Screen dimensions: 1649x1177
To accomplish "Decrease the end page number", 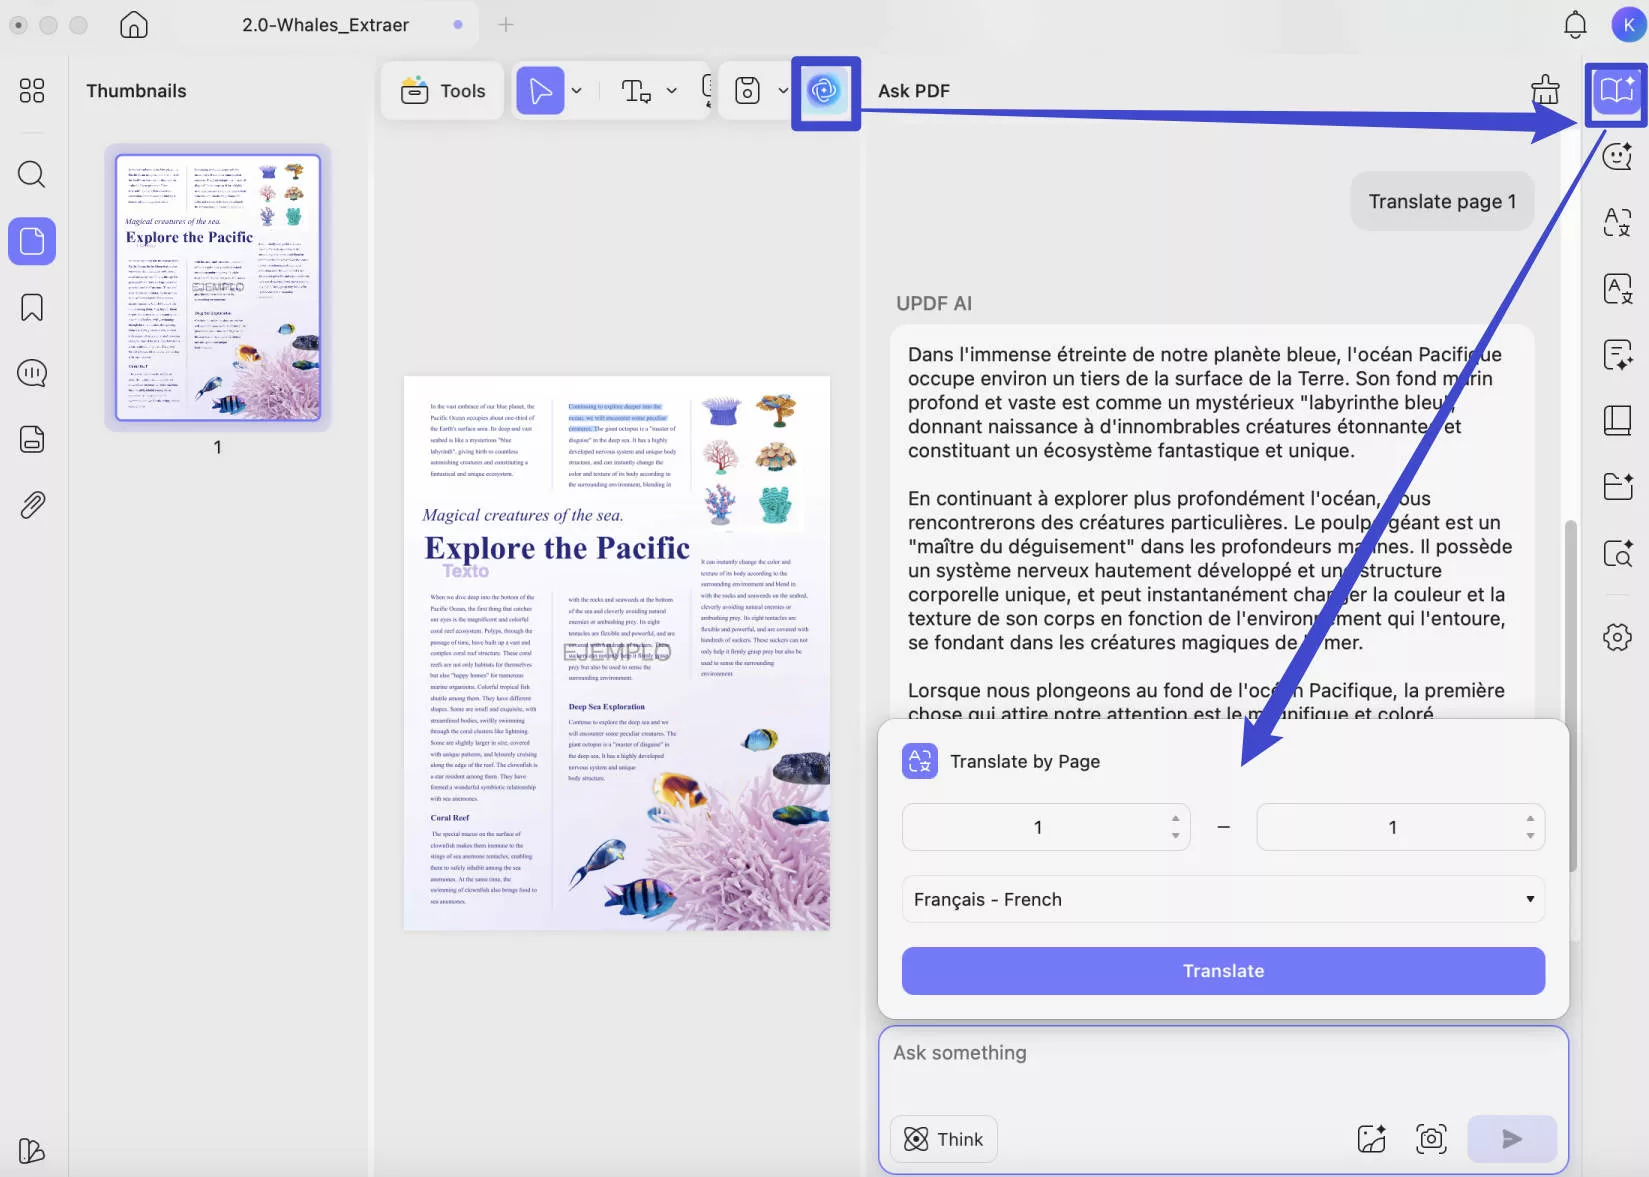I will 1530,836.
